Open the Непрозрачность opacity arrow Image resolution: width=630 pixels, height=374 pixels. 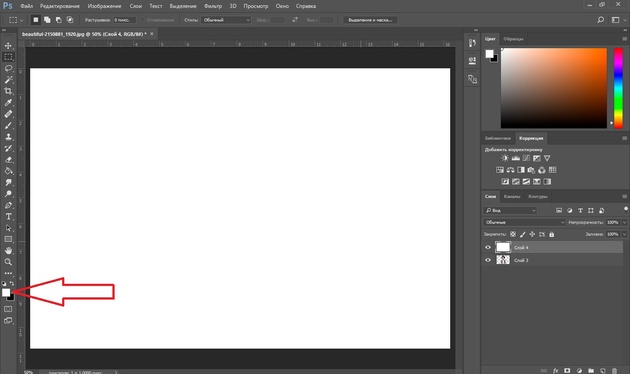624,222
